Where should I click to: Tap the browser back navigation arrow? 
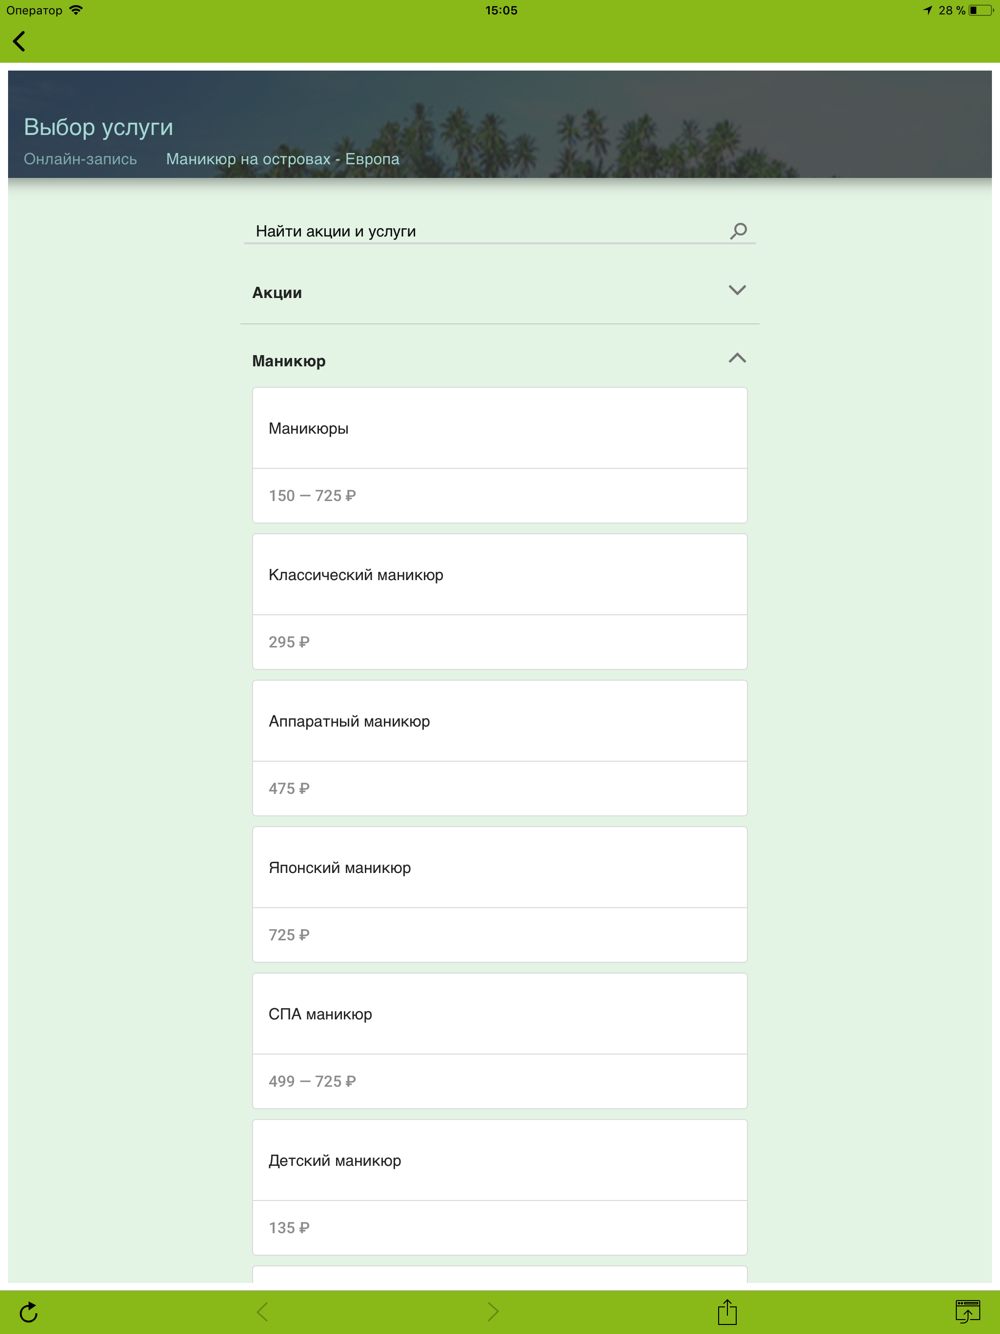click(262, 1312)
